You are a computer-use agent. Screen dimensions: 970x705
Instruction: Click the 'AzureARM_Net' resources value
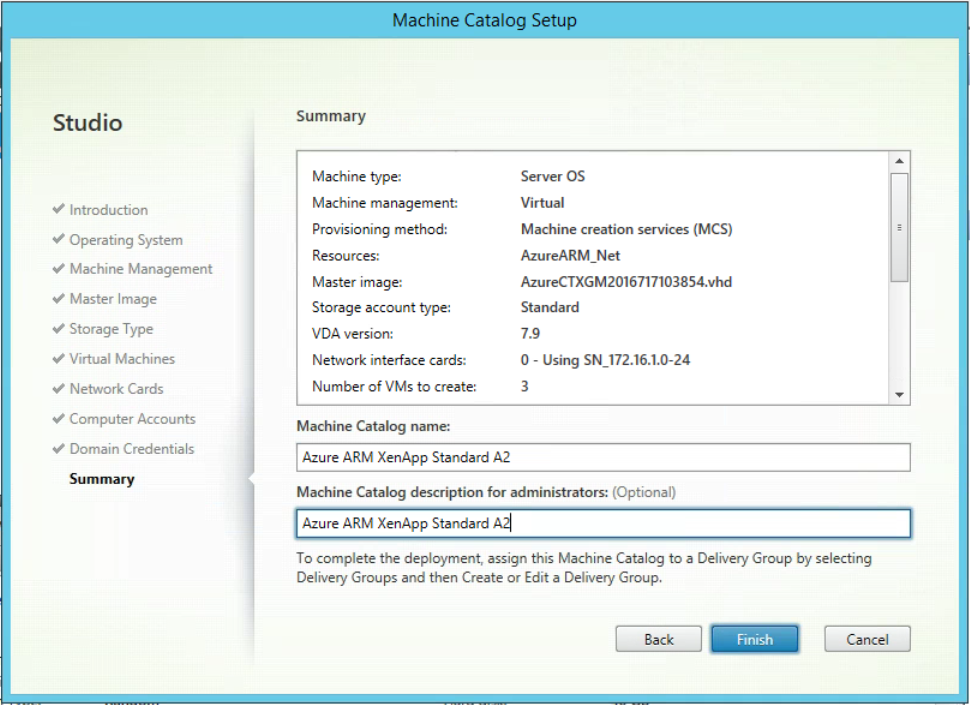[570, 255]
